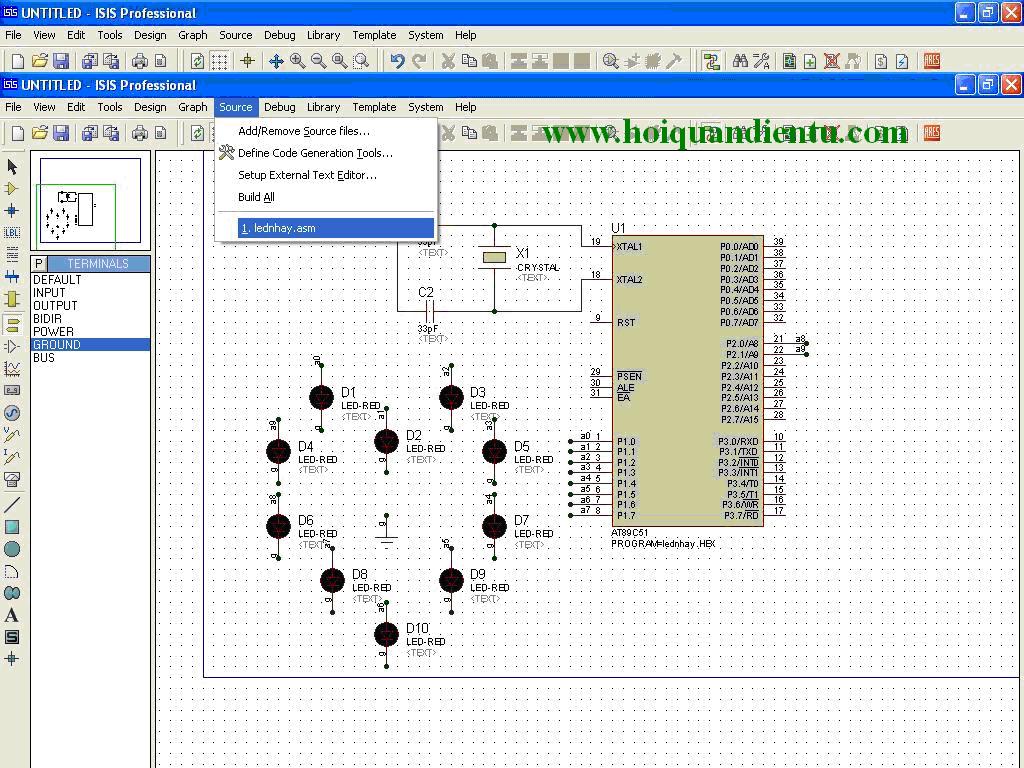Select the Selection mode arrow tool
The image size is (1024, 768).
[x=12, y=167]
